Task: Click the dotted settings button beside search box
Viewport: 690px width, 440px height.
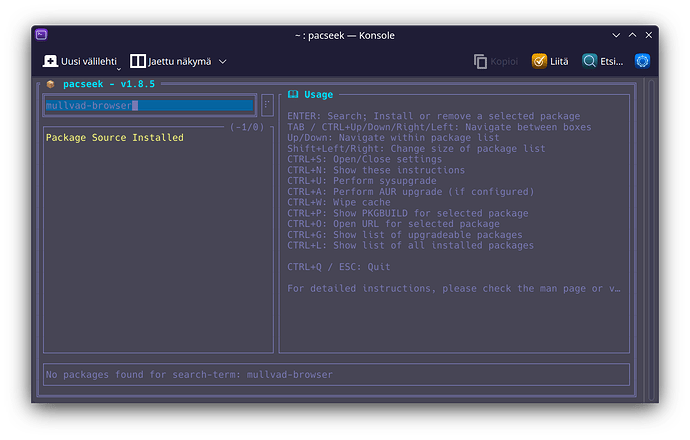Action: (x=267, y=105)
